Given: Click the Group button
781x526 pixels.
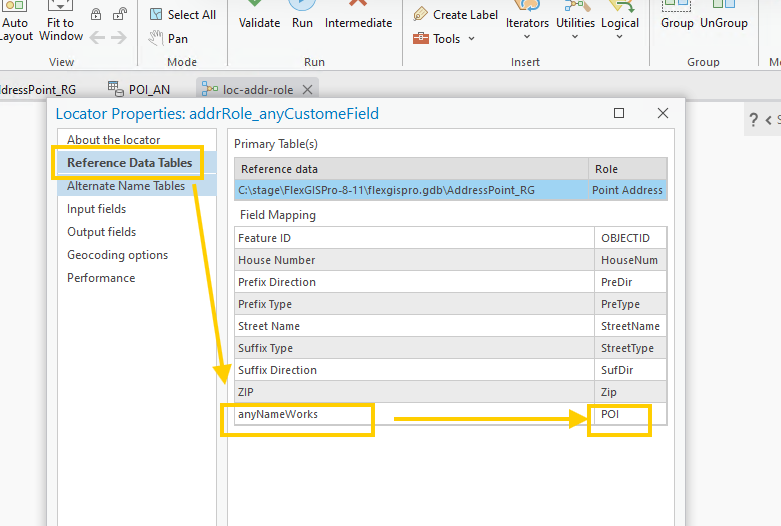Looking at the screenshot, I should click(677, 16).
